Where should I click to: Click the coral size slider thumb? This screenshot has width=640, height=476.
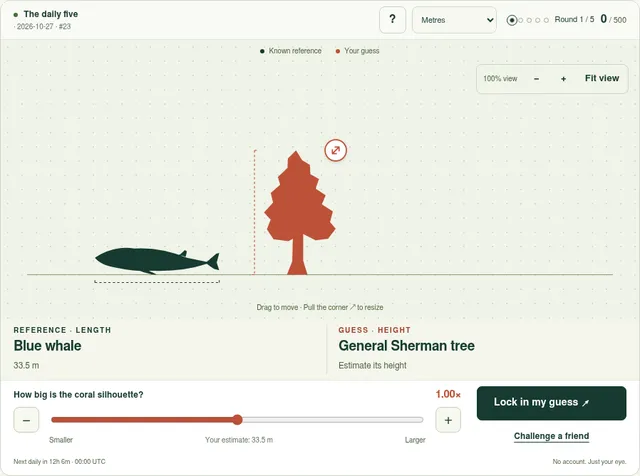(x=238, y=420)
